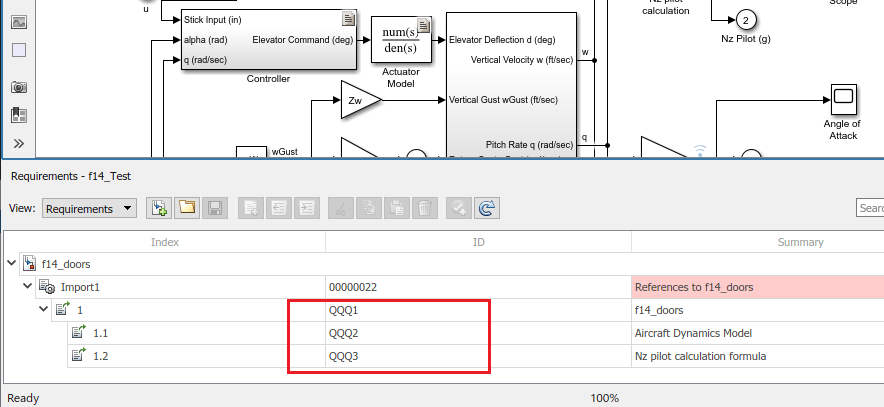Expand left palette with double chevron
The width and height of the screenshot is (884, 407).
[19, 143]
